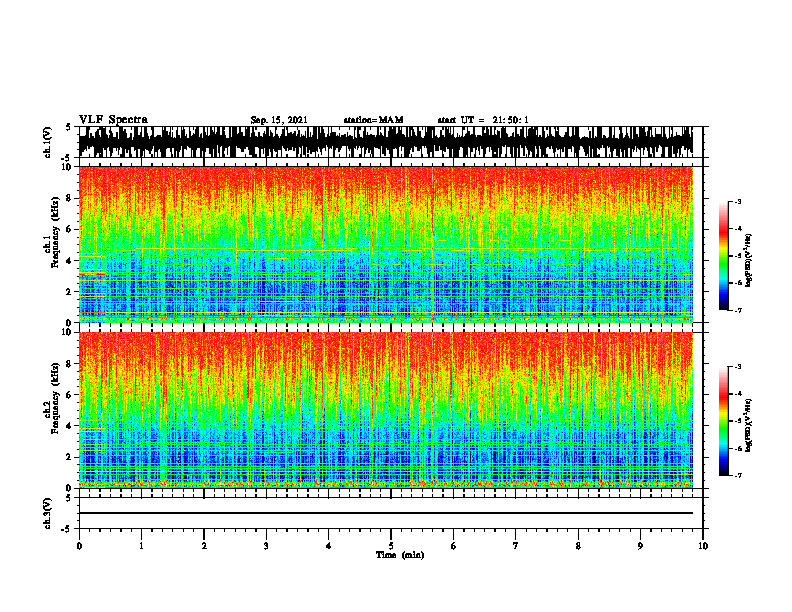Click the ch.1 spectrogram at minute 5
Viewport: 792px width, 612px height.
click(x=391, y=244)
